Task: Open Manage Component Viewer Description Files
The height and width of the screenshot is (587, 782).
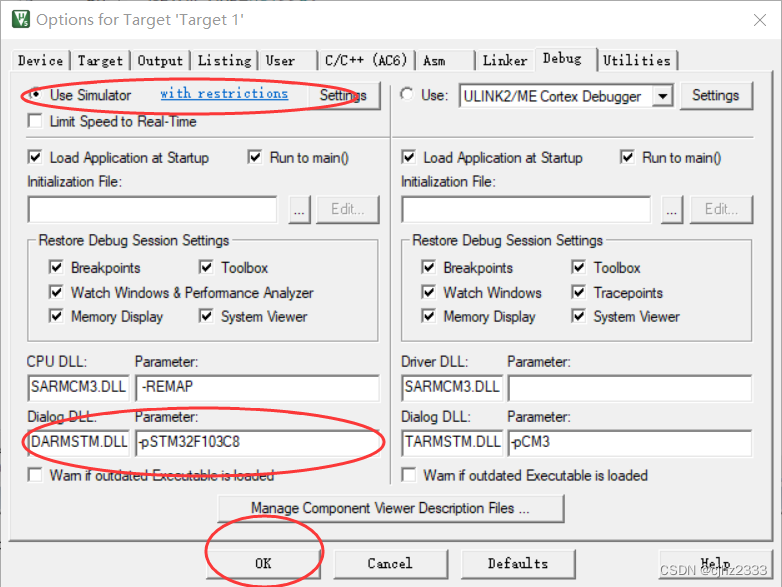Action: tap(391, 508)
